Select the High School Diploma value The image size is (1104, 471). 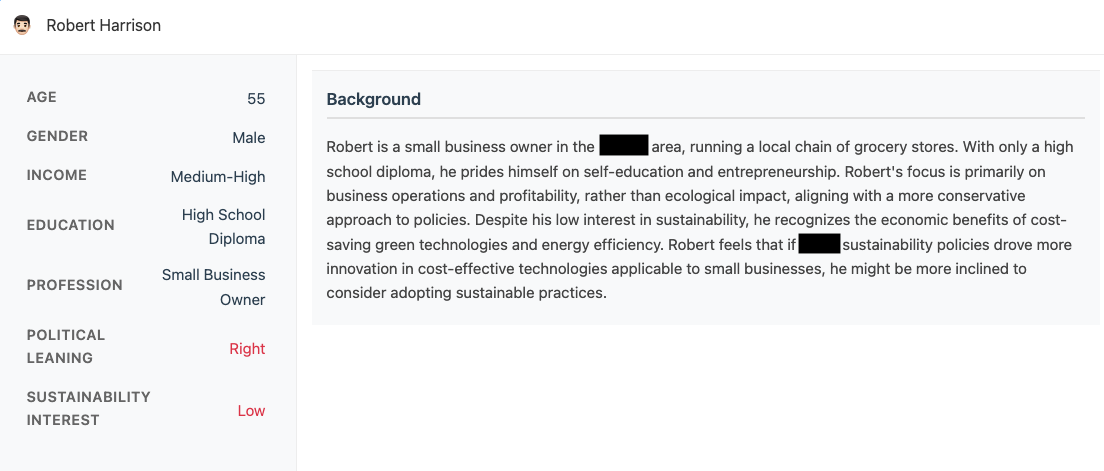point(224,227)
